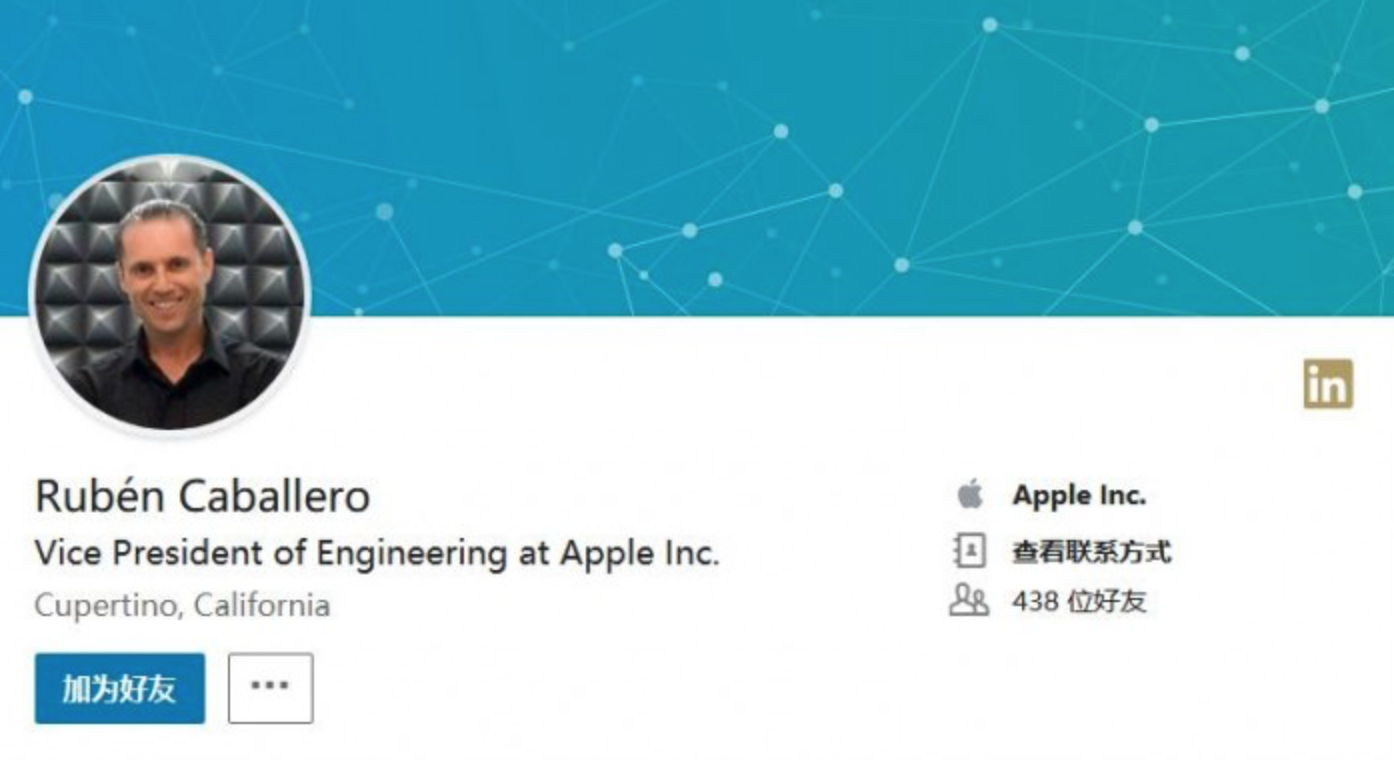Click the number 438 in connections count
The height and width of the screenshot is (760, 1394).
pos(1035,602)
